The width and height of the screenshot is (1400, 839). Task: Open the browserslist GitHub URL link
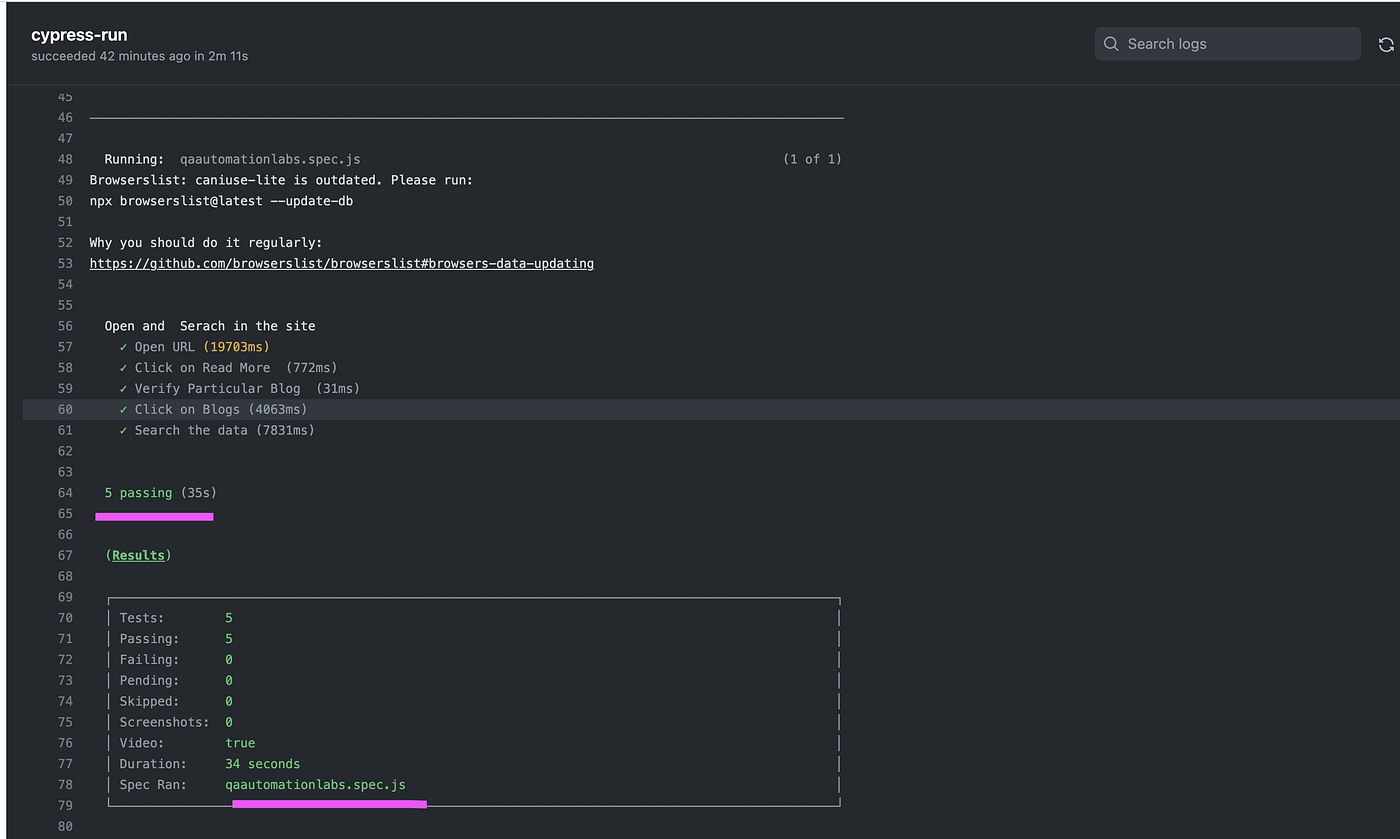(342, 264)
